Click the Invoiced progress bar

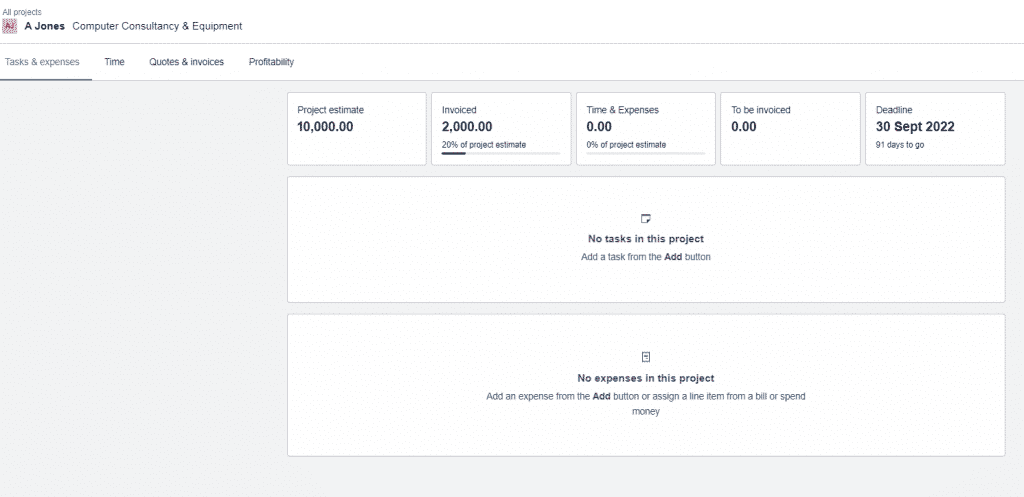501,153
